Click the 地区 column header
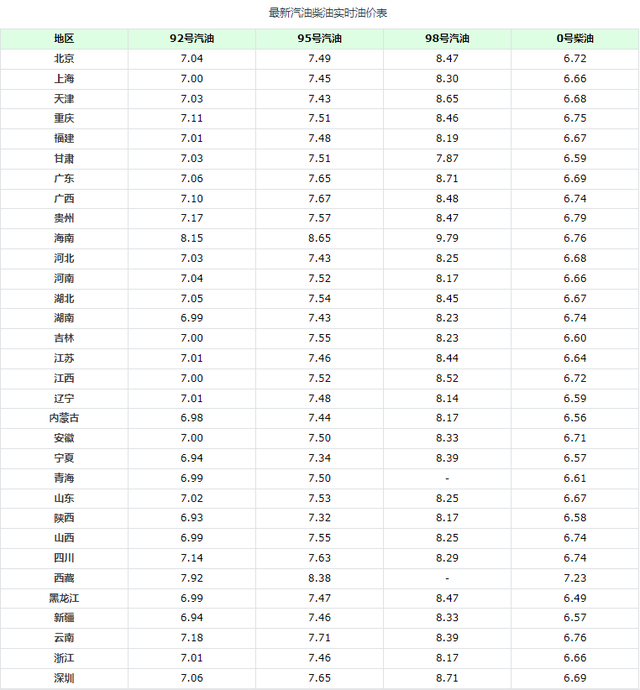This screenshot has height=690, width=640. [64, 38]
